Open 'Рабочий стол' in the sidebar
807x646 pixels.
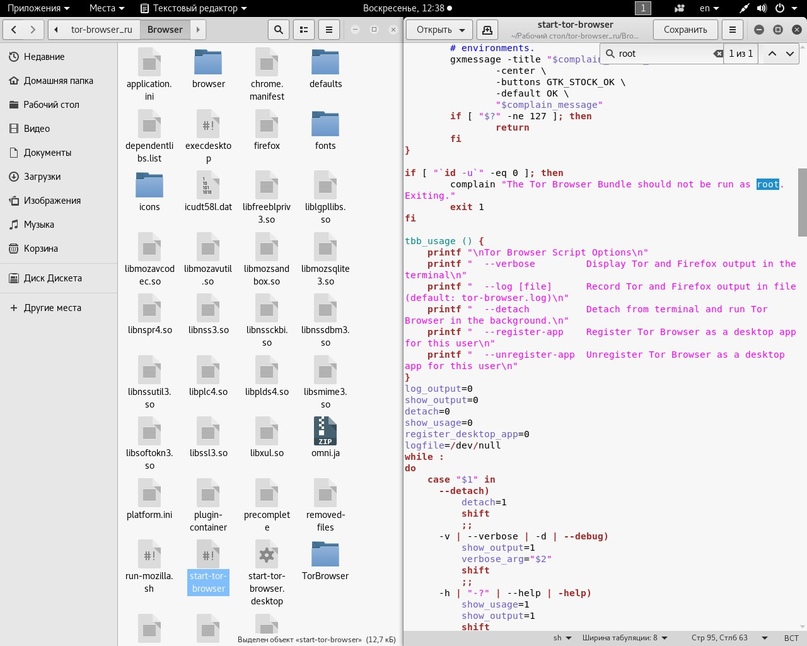coord(59,104)
